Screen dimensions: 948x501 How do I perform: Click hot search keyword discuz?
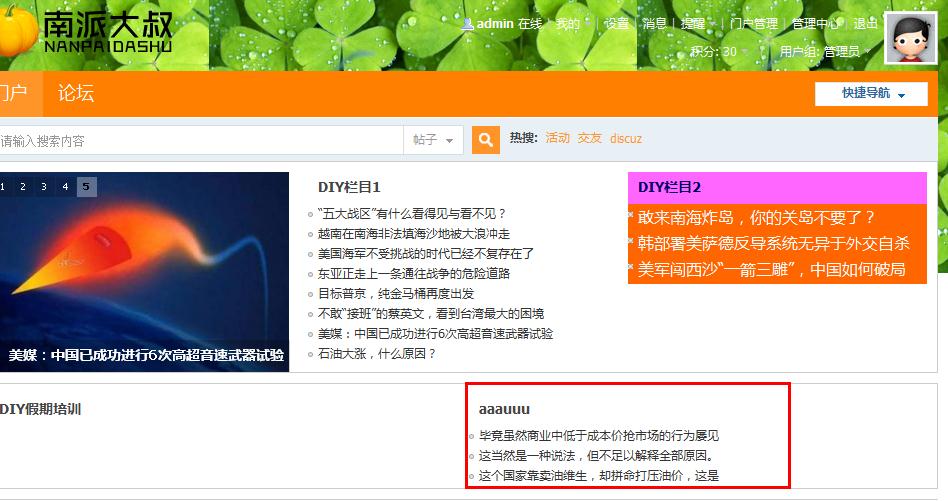(626, 138)
